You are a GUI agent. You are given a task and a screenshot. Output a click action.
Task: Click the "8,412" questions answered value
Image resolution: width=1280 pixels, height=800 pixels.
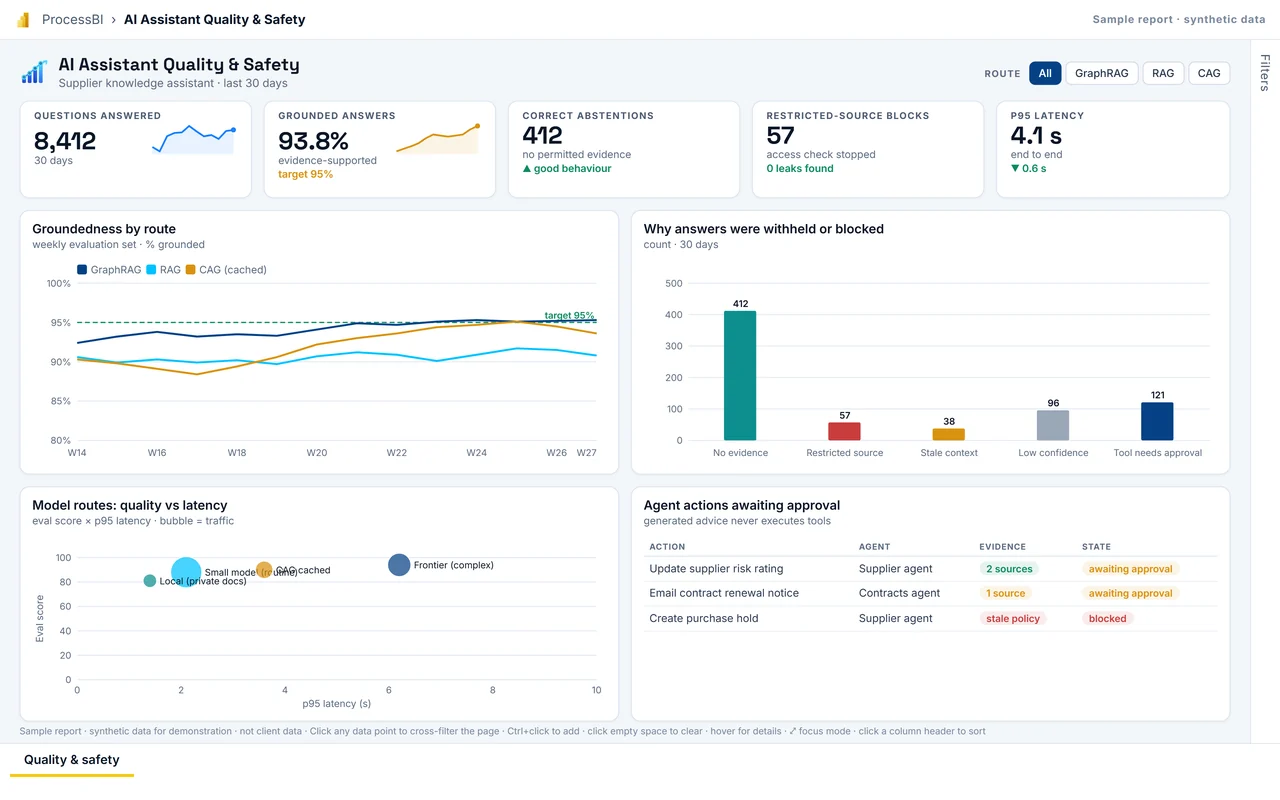point(65,140)
